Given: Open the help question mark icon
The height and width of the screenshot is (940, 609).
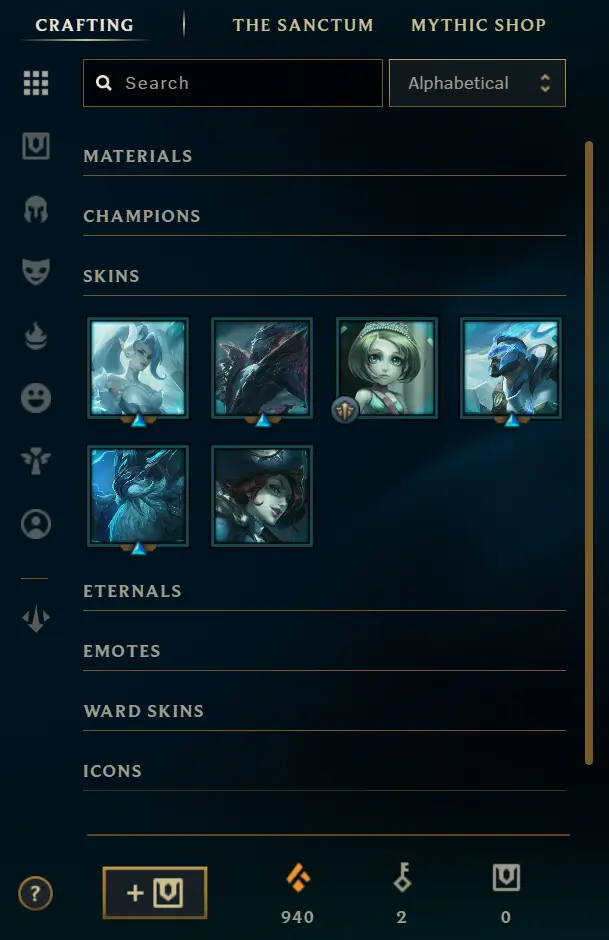Looking at the screenshot, I should [35, 894].
